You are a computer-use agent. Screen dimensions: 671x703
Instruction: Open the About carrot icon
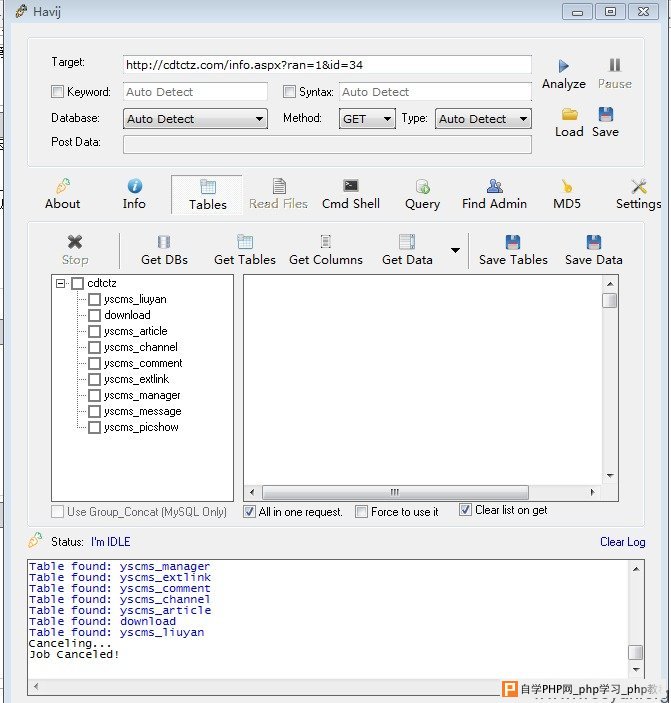(x=63, y=186)
